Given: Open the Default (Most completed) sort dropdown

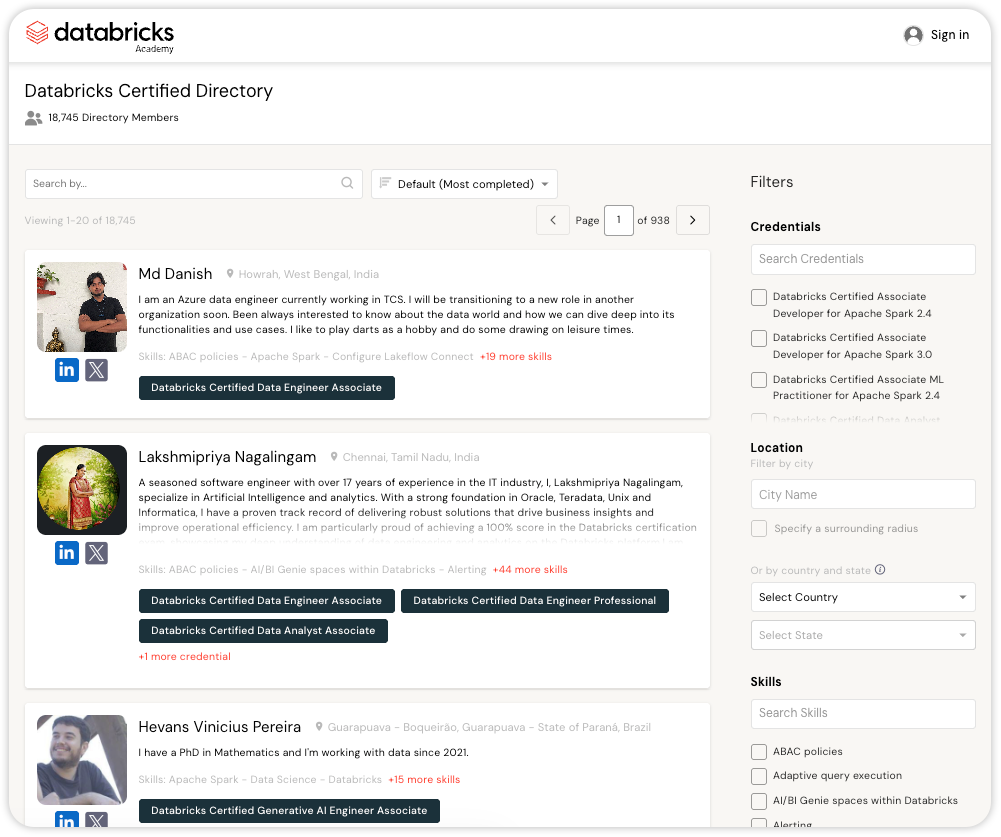Looking at the screenshot, I should pos(464,184).
